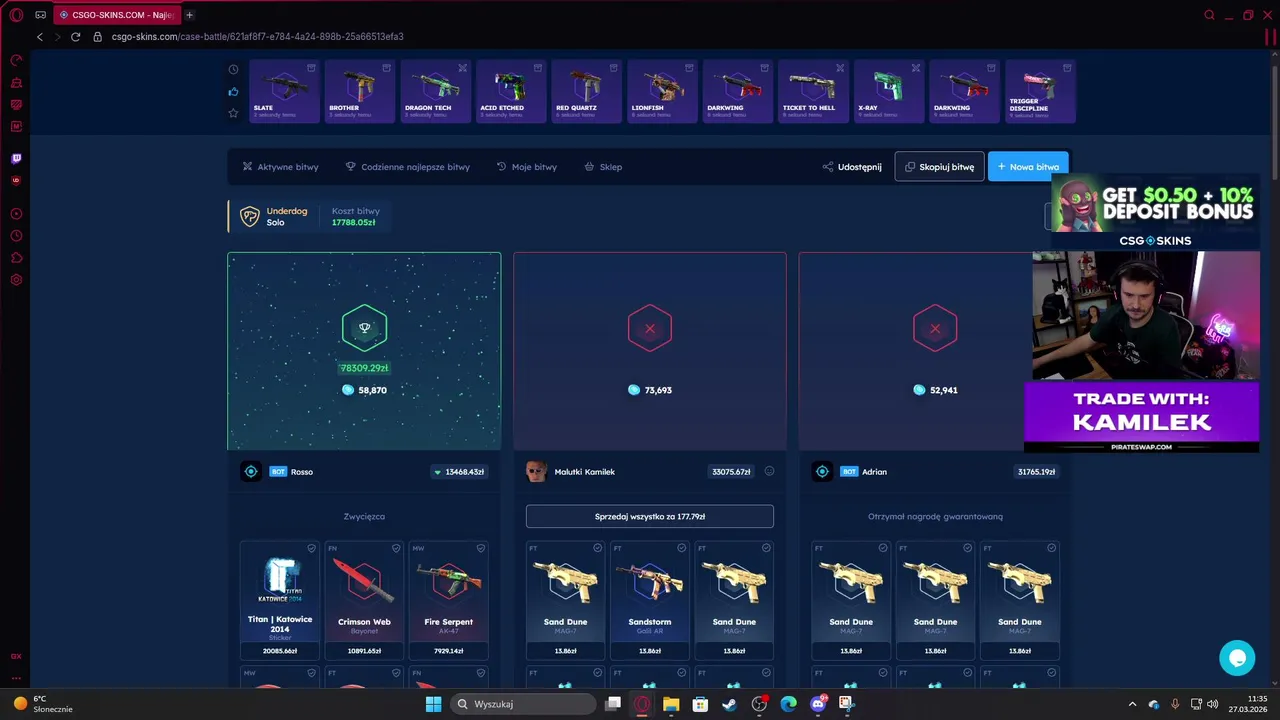Open the BROTHER recent drop thumbnail

click(x=360, y=92)
